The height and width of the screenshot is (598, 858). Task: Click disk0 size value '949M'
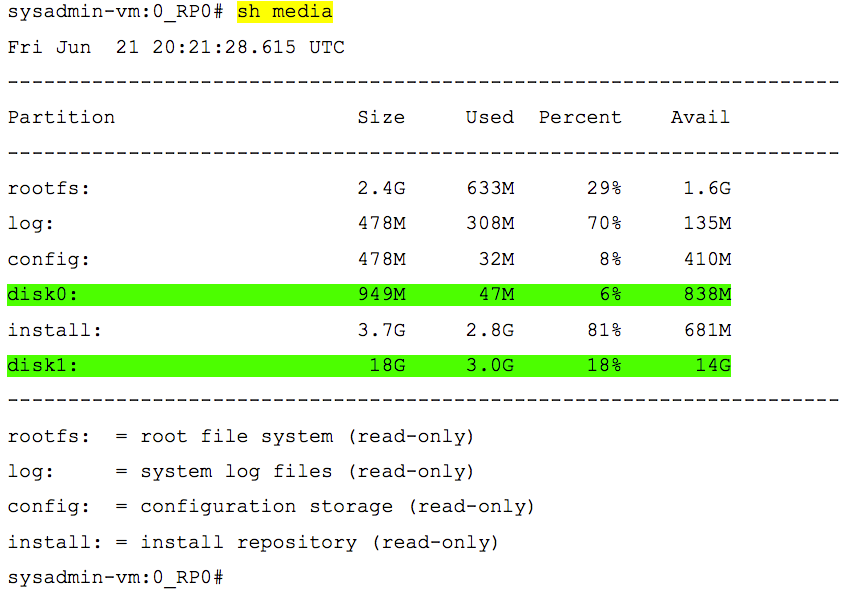point(382,294)
